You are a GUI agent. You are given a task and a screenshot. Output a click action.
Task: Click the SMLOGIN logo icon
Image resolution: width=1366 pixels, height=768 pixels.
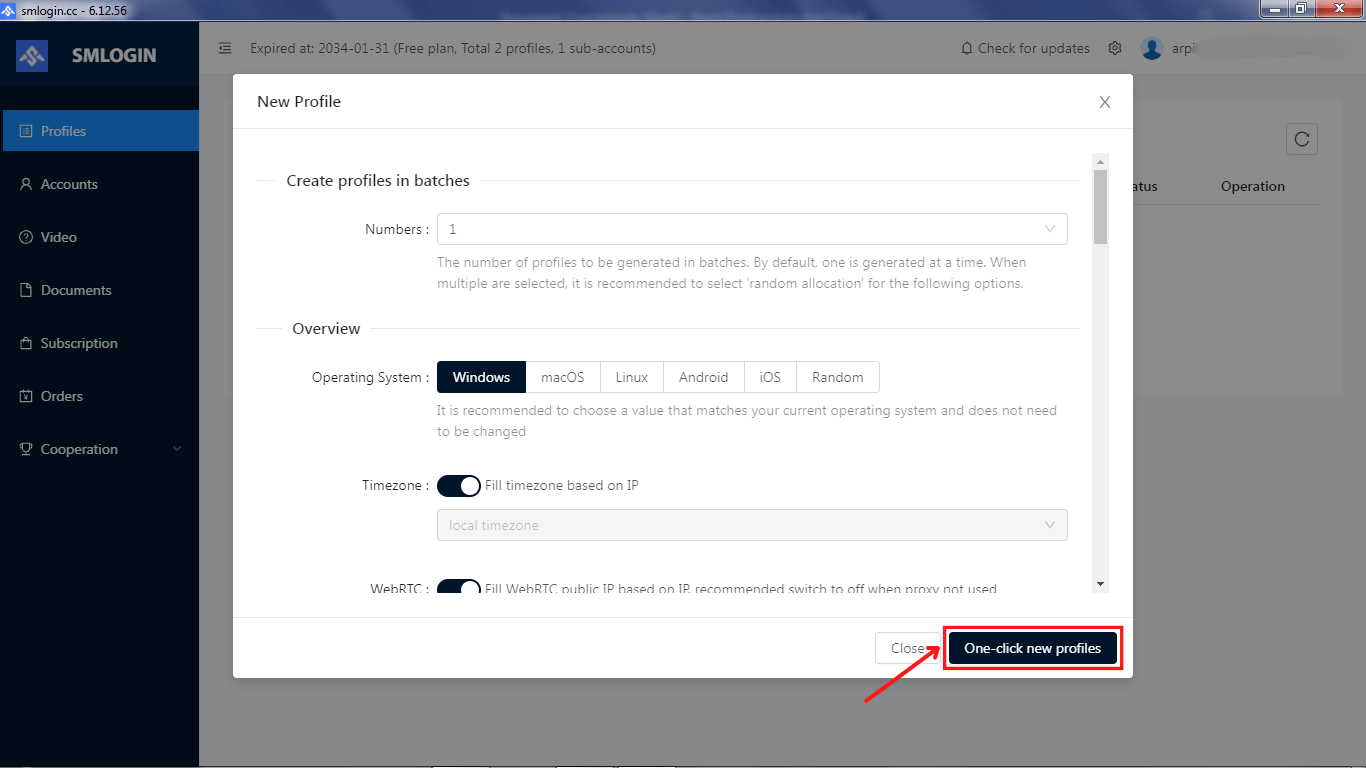point(32,55)
